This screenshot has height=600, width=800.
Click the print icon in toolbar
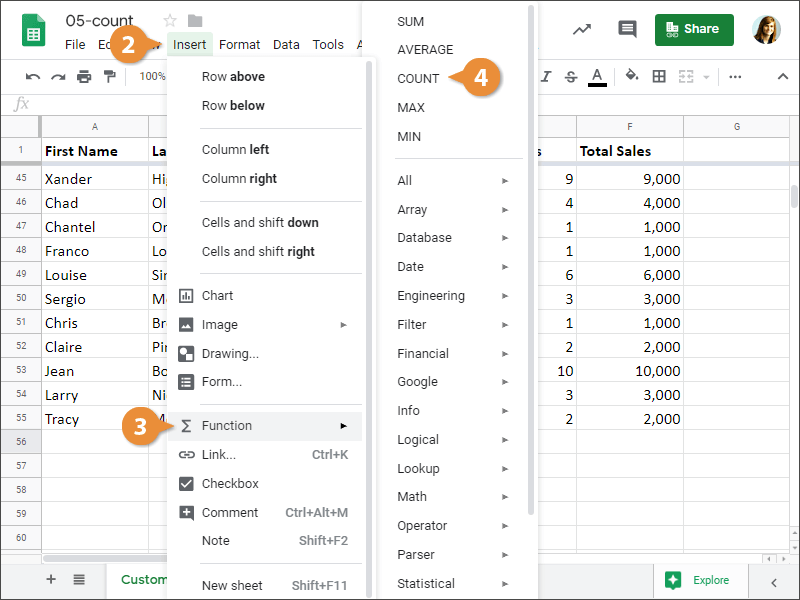click(84, 77)
